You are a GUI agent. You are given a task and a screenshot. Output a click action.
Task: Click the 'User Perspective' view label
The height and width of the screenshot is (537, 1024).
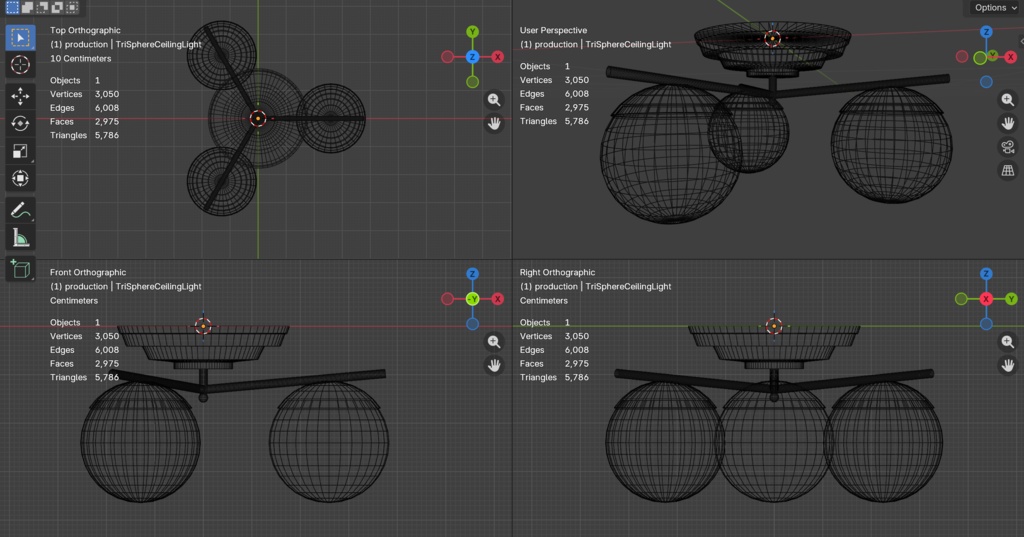click(x=553, y=30)
